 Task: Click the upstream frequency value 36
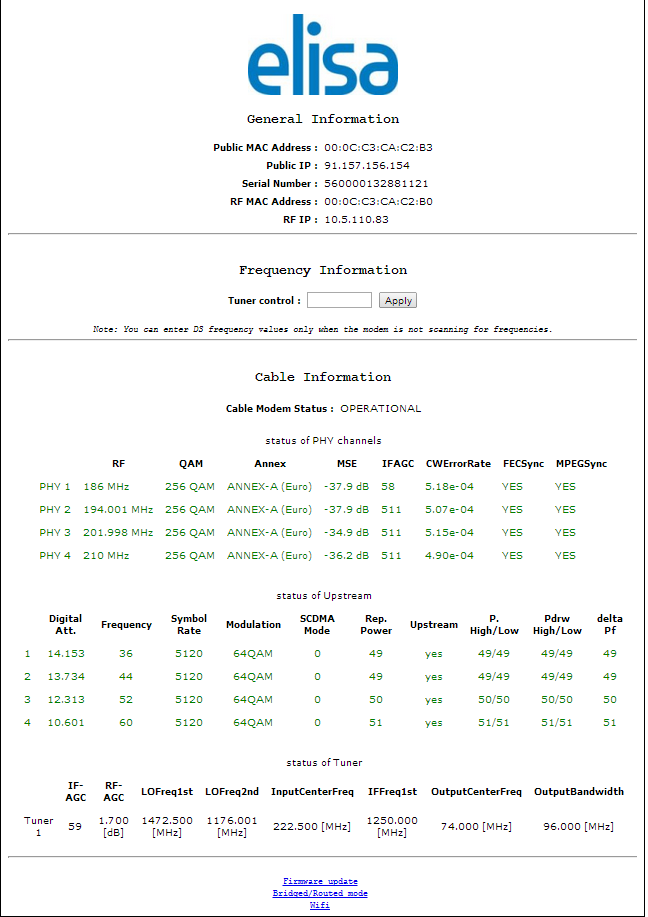click(126, 653)
